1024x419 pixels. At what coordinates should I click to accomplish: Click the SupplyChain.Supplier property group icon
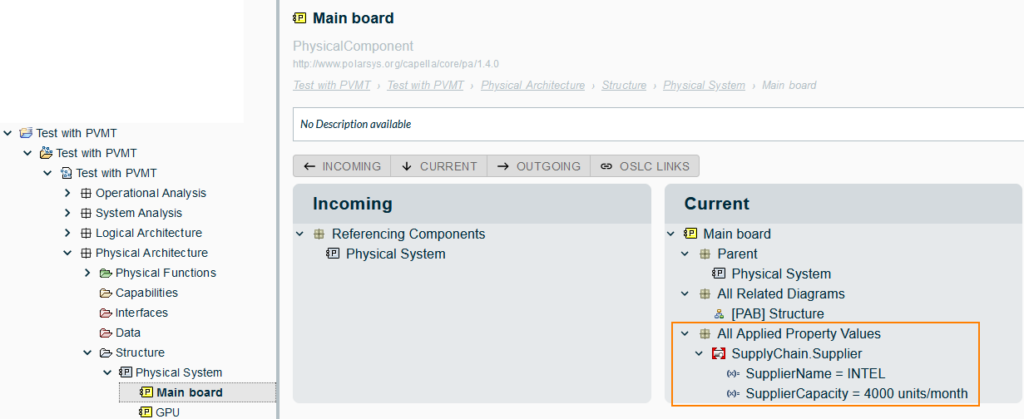click(718, 354)
